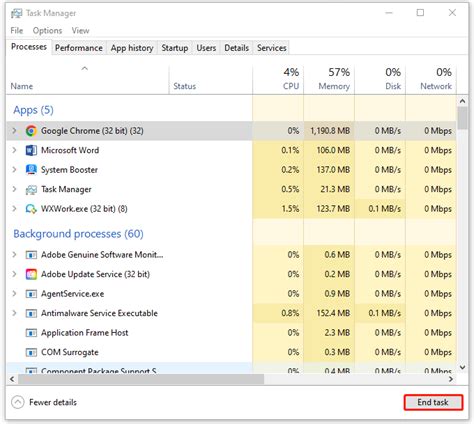The image size is (474, 424).
Task: Select the Application Frame Host row name
Action: (x=85, y=333)
